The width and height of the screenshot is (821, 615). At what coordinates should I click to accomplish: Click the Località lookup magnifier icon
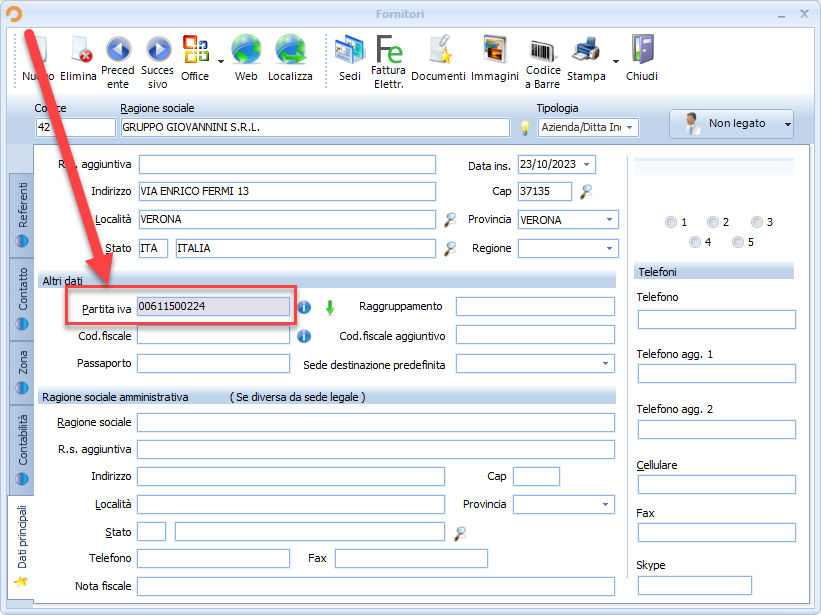(450, 220)
